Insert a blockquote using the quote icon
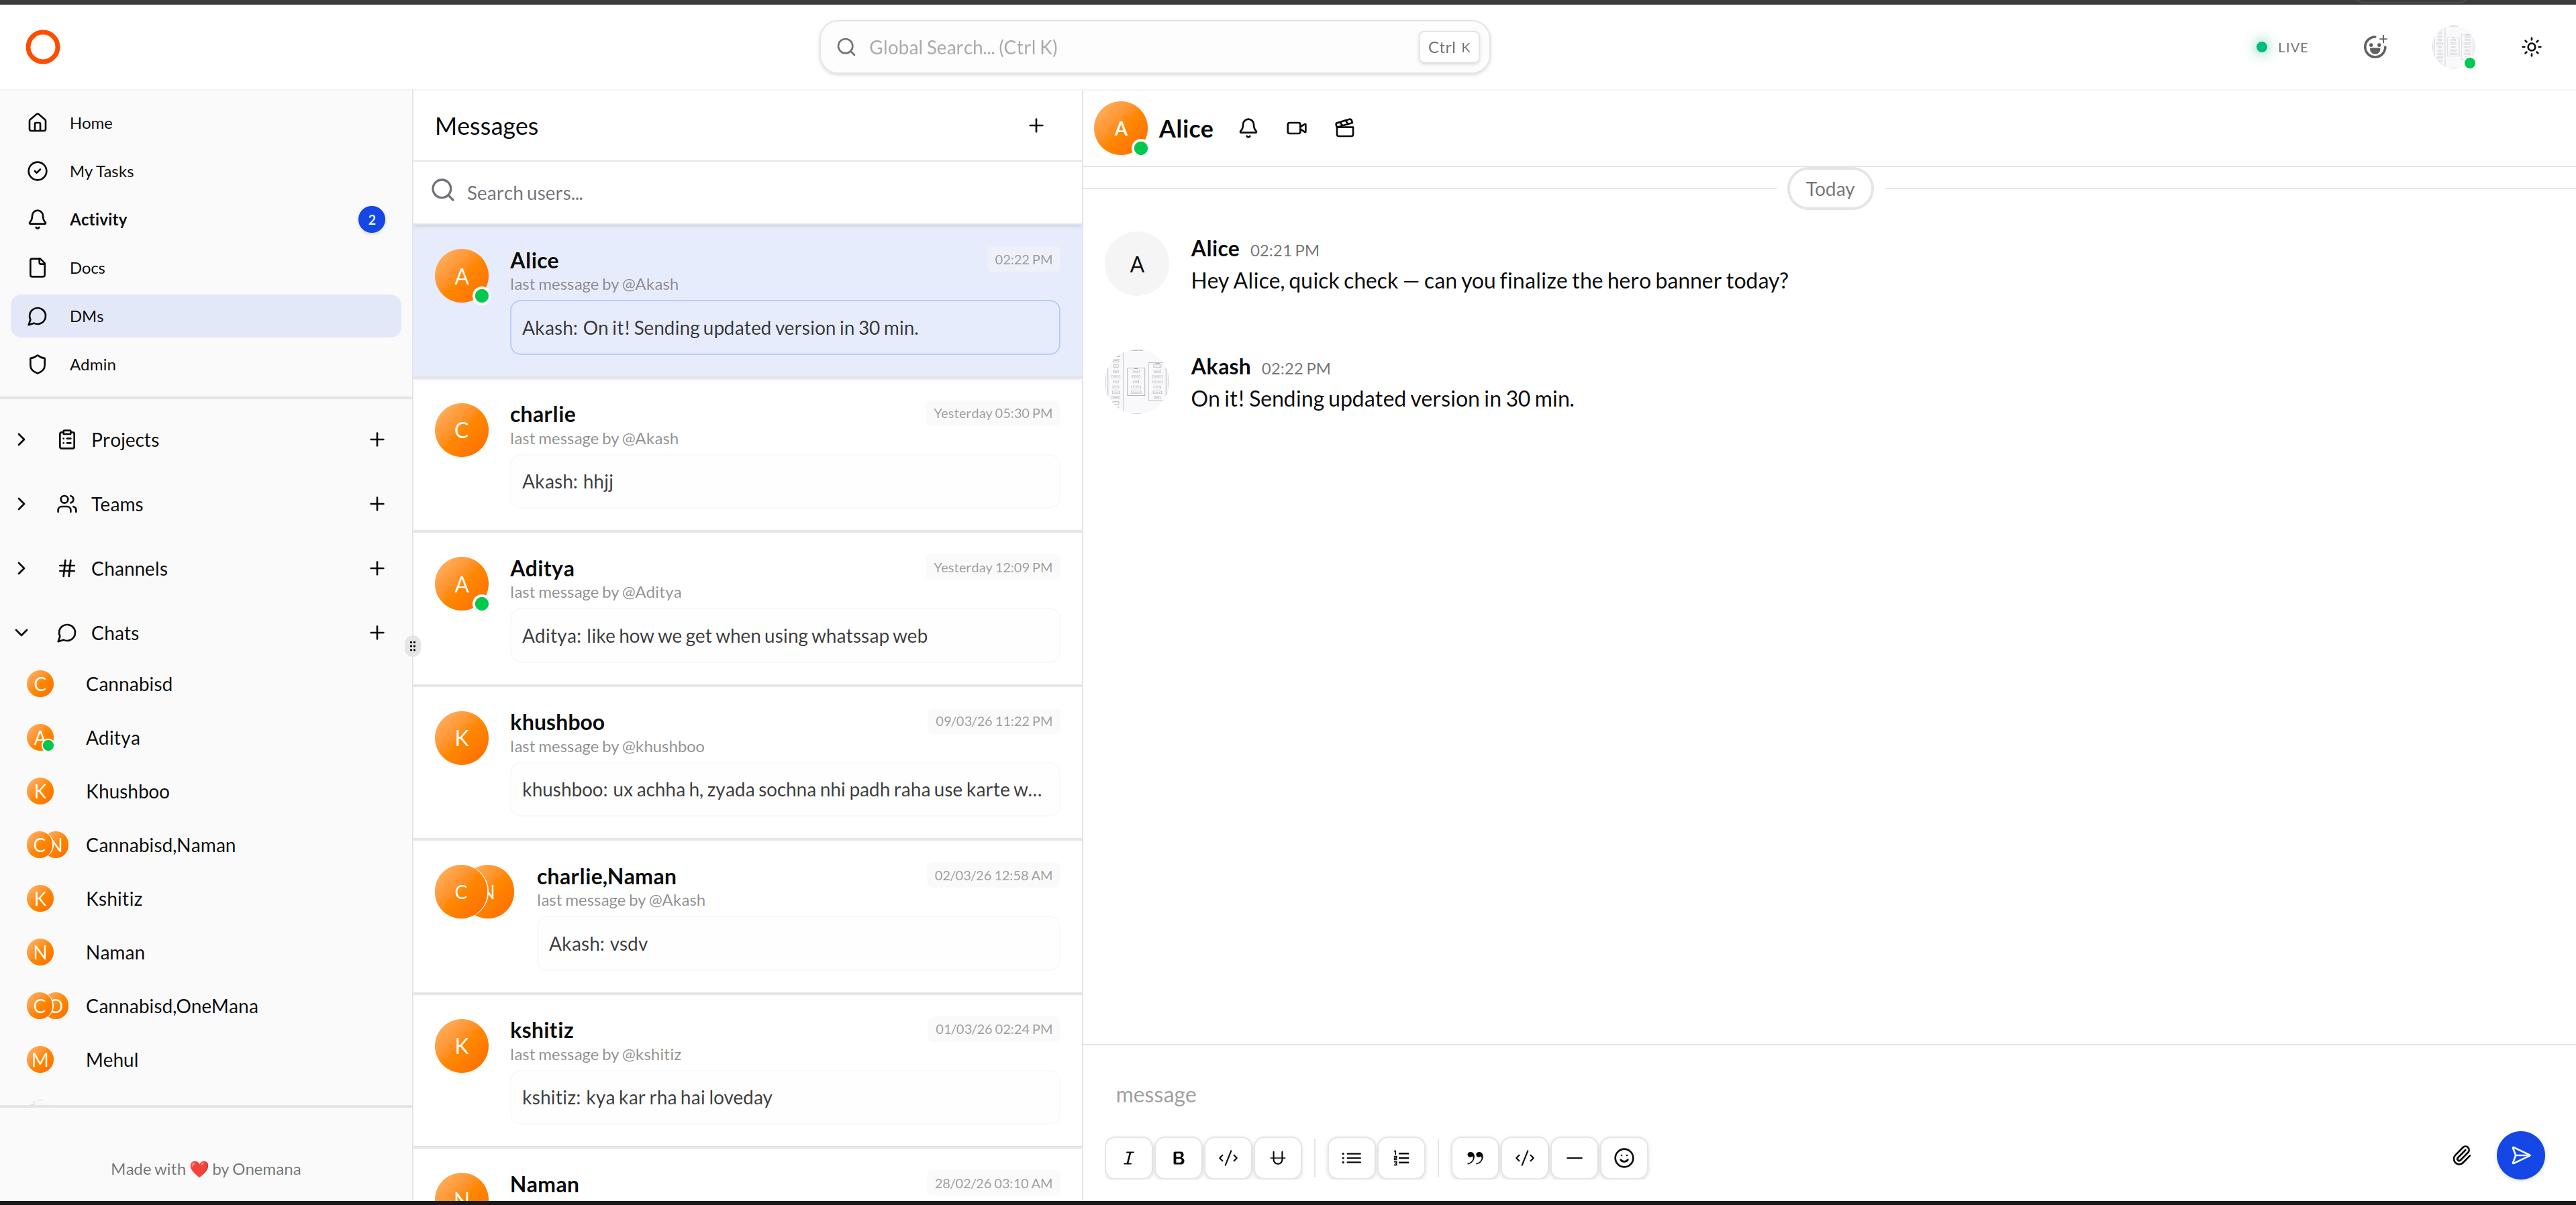2576x1205 pixels. [x=1474, y=1158]
